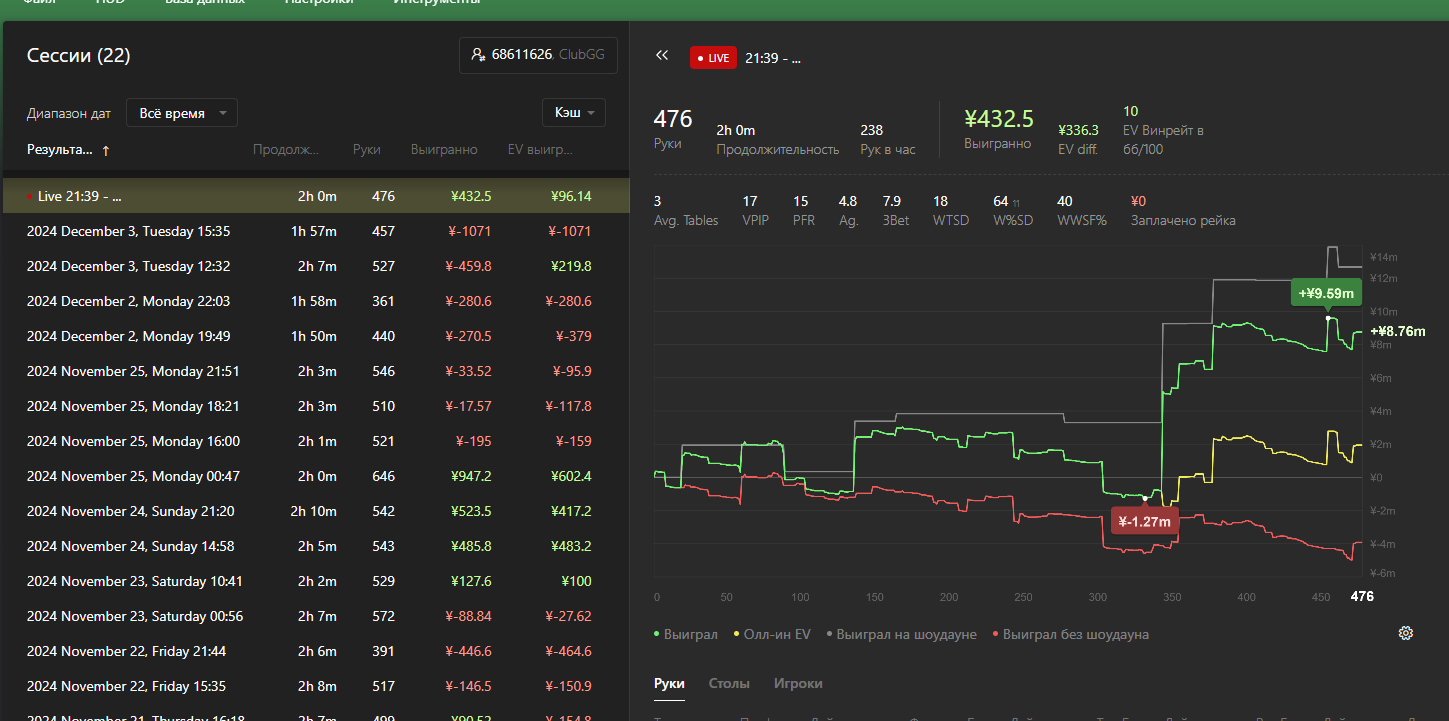Select December 3, Tuesday 12:32 session

[316, 266]
